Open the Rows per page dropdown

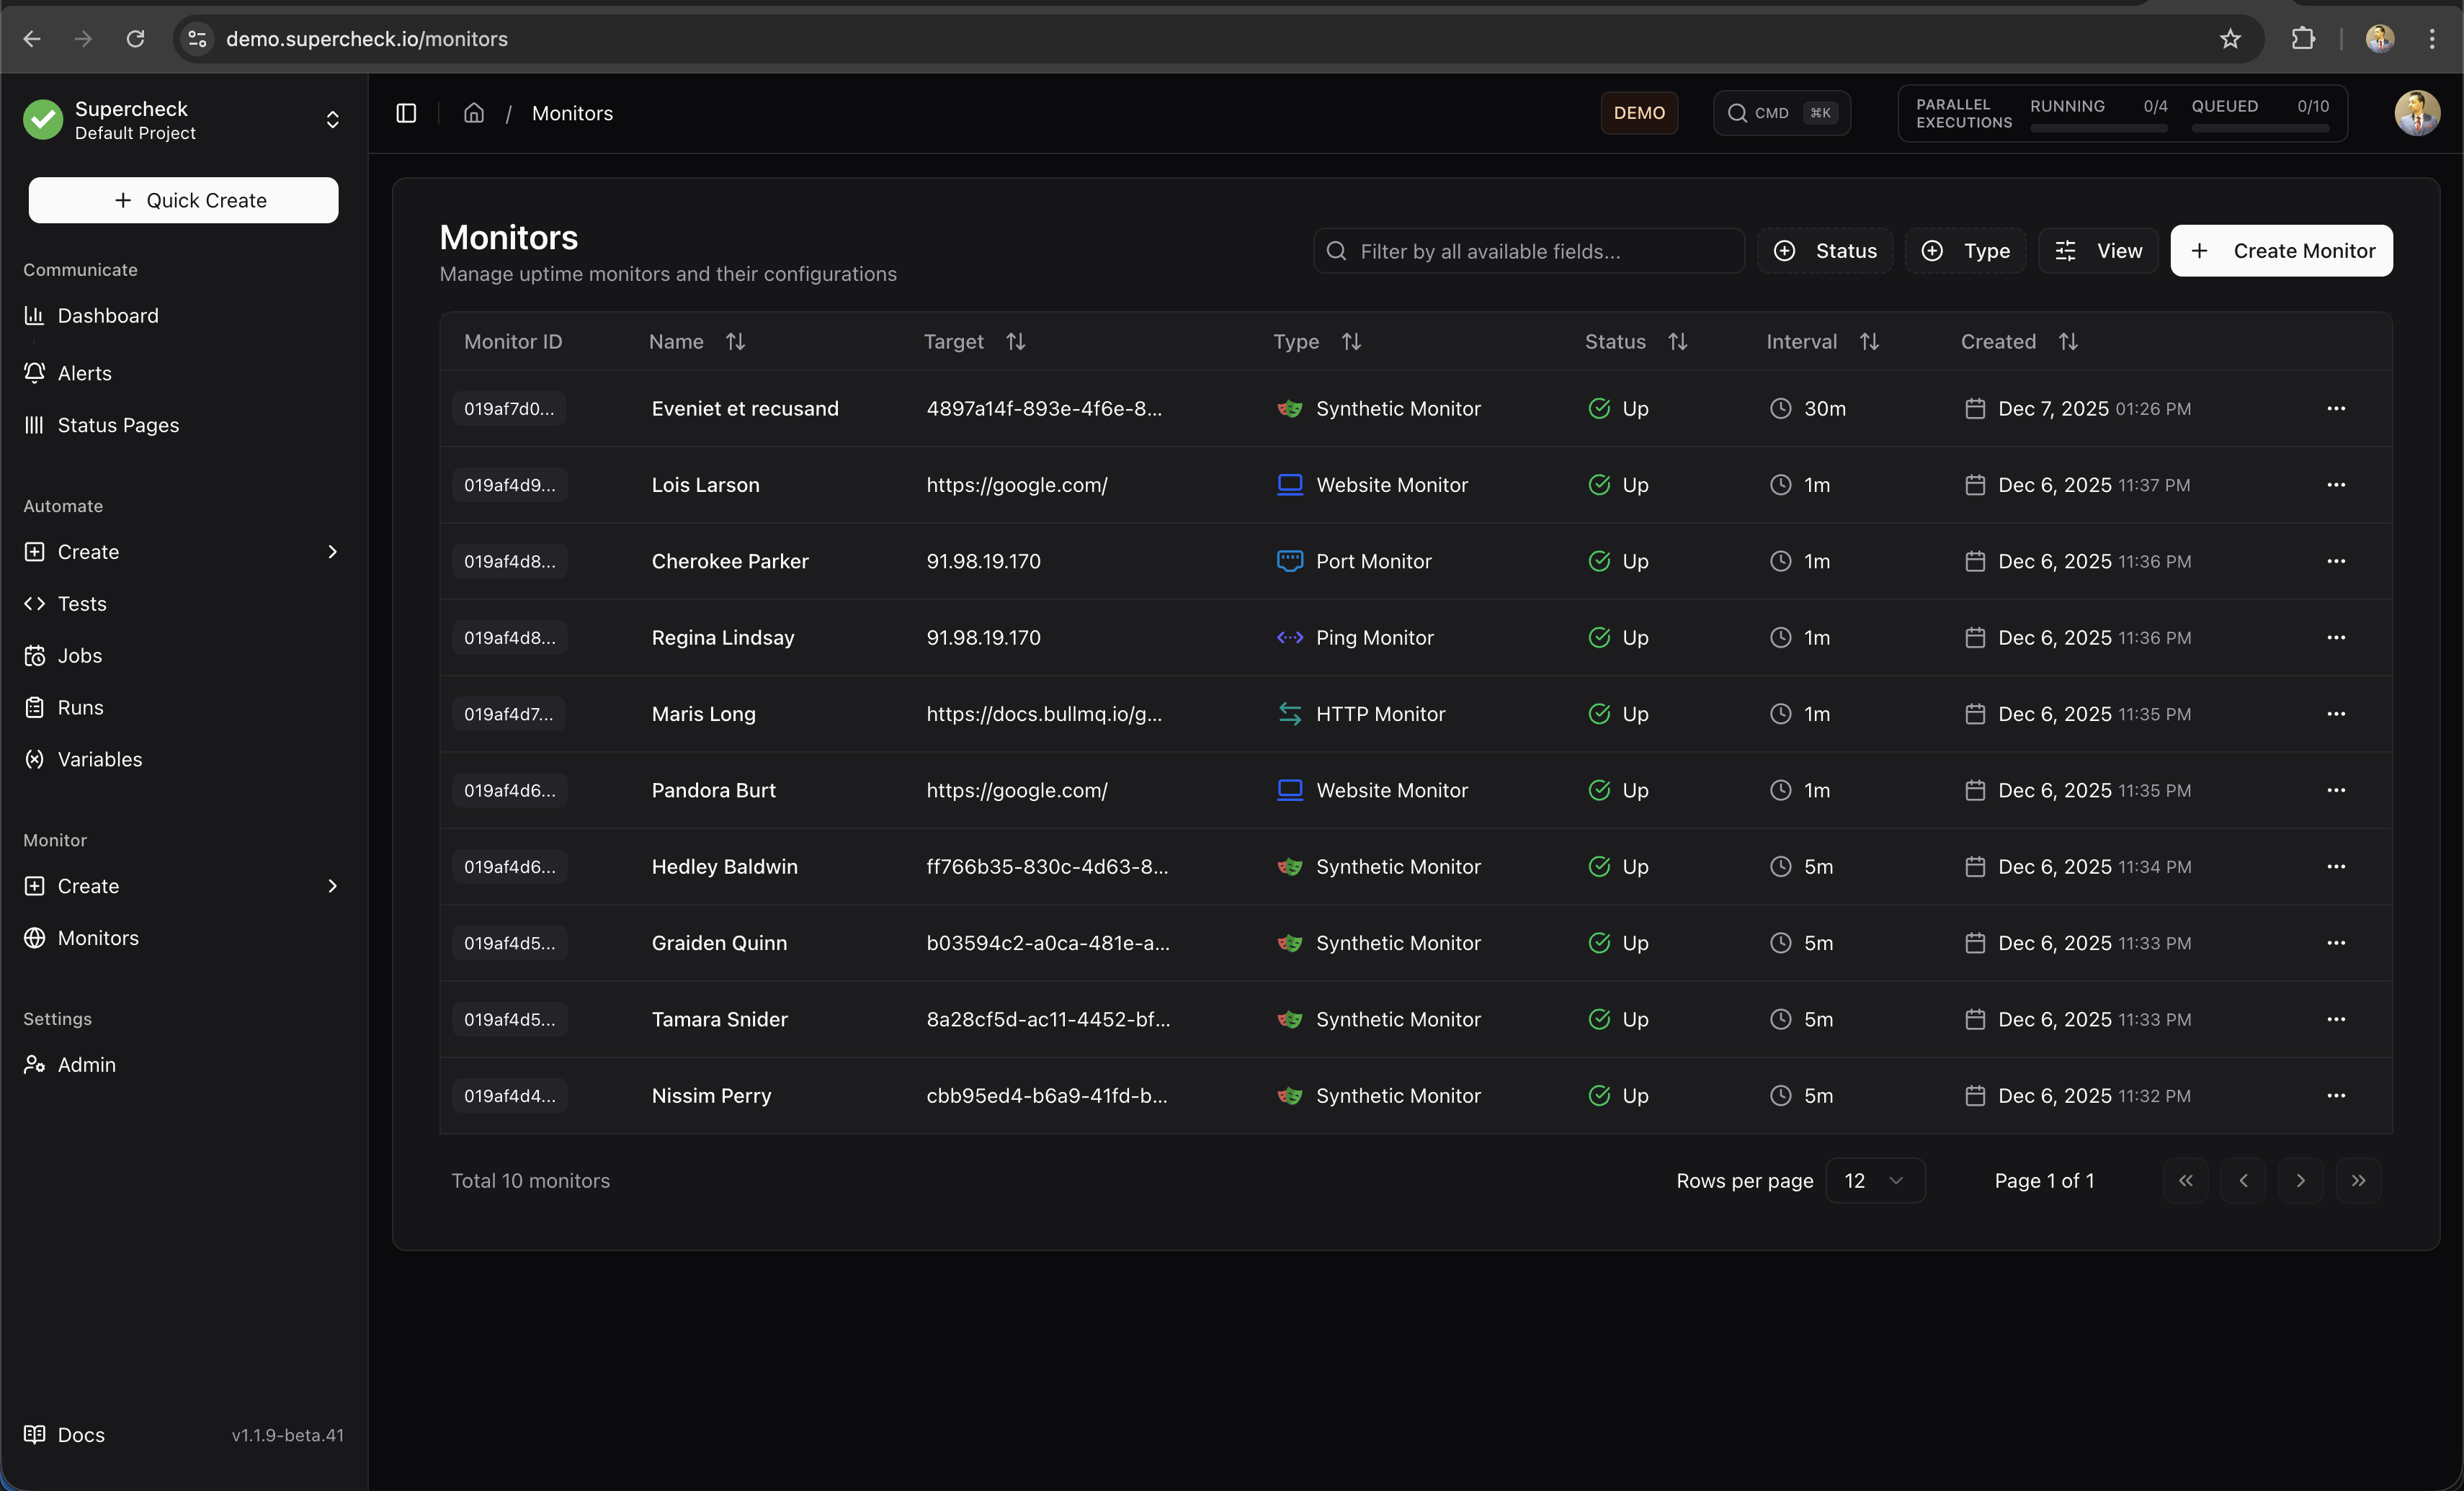tap(1876, 1180)
